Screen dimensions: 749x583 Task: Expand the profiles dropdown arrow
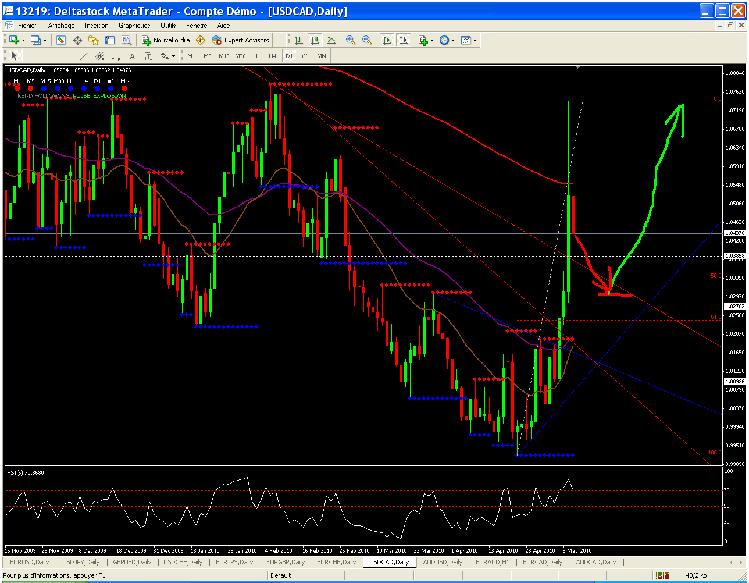[45, 40]
